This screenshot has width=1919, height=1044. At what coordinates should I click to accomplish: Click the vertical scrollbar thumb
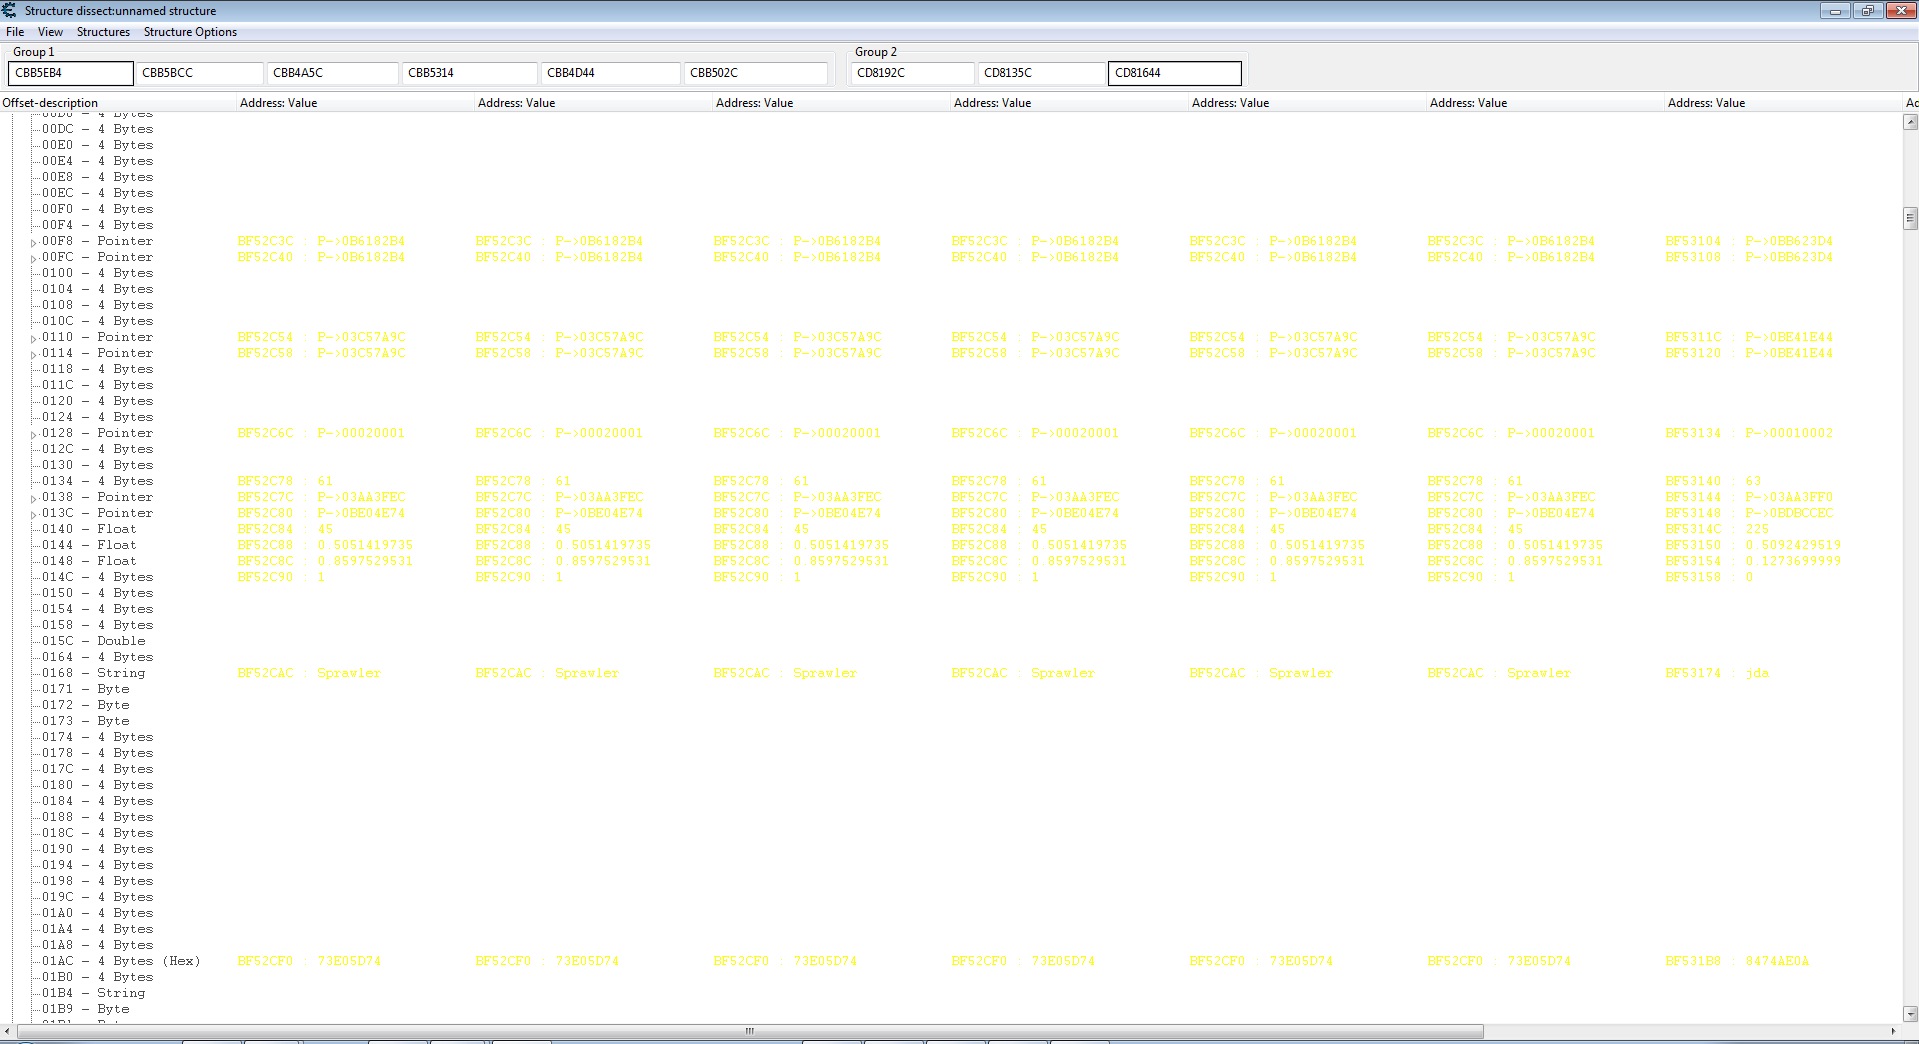pos(1910,217)
